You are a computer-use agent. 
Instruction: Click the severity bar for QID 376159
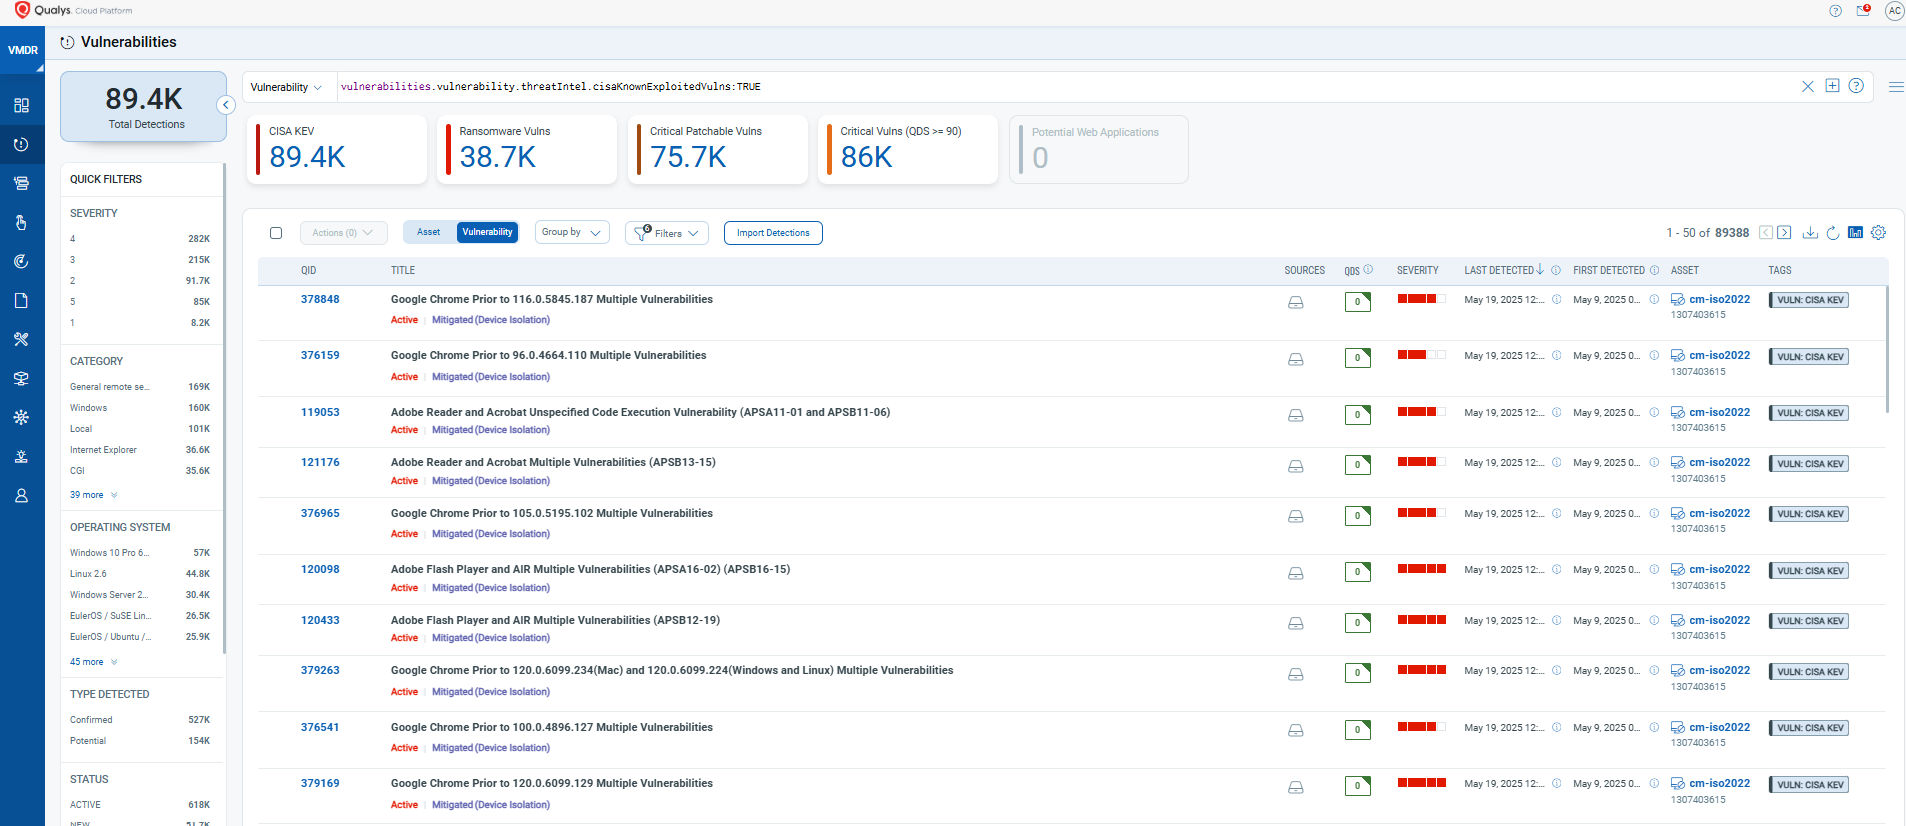(1422, 355)
